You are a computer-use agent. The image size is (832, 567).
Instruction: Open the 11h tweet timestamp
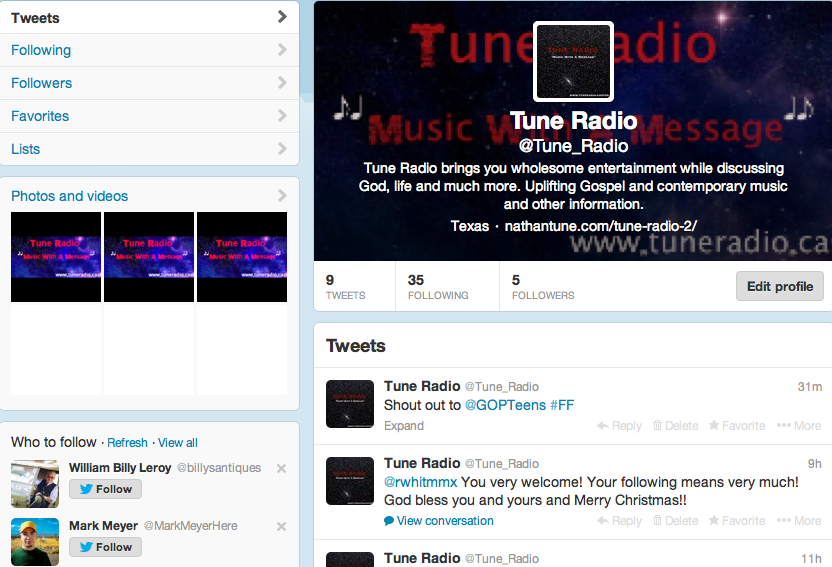point(811,559)
